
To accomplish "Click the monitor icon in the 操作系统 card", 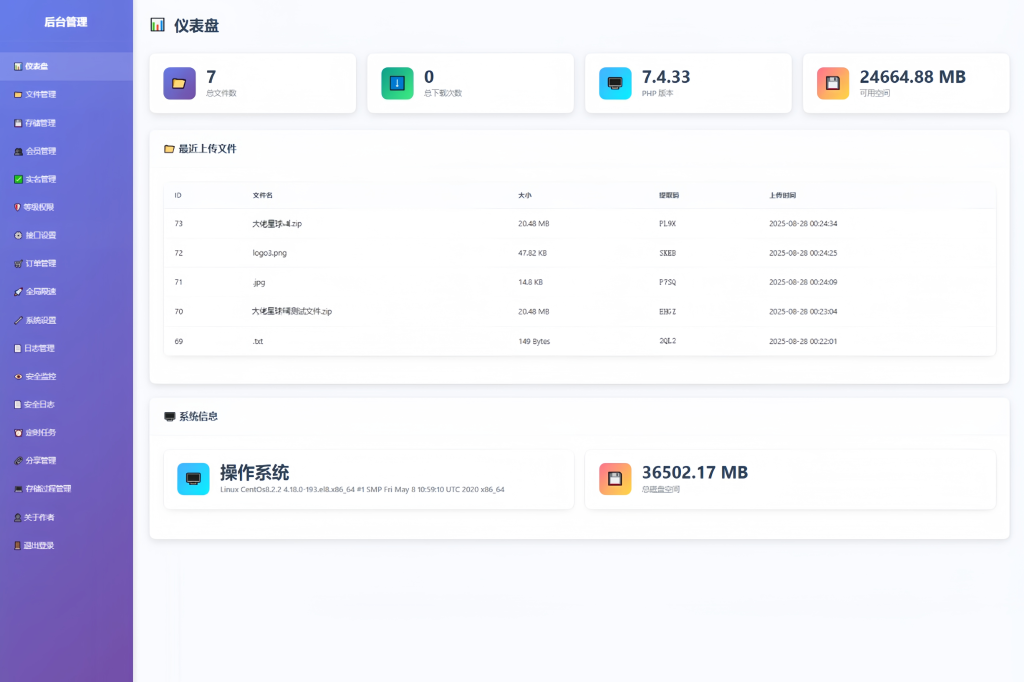I will 193,479.
